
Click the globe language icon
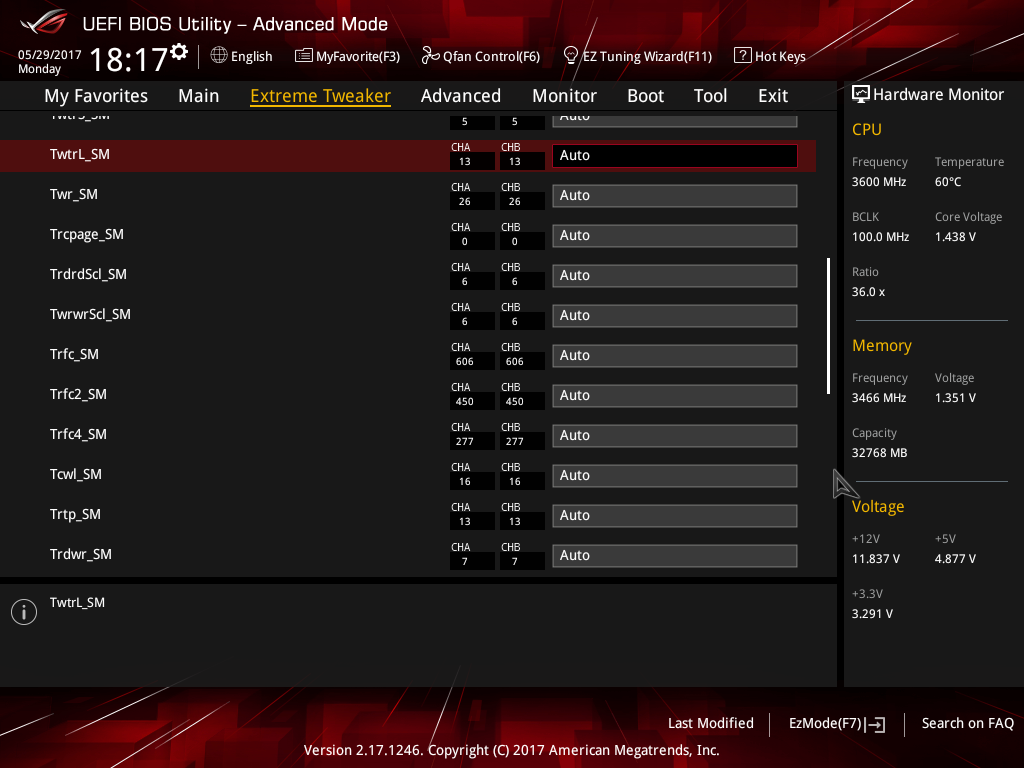(219, 56)
